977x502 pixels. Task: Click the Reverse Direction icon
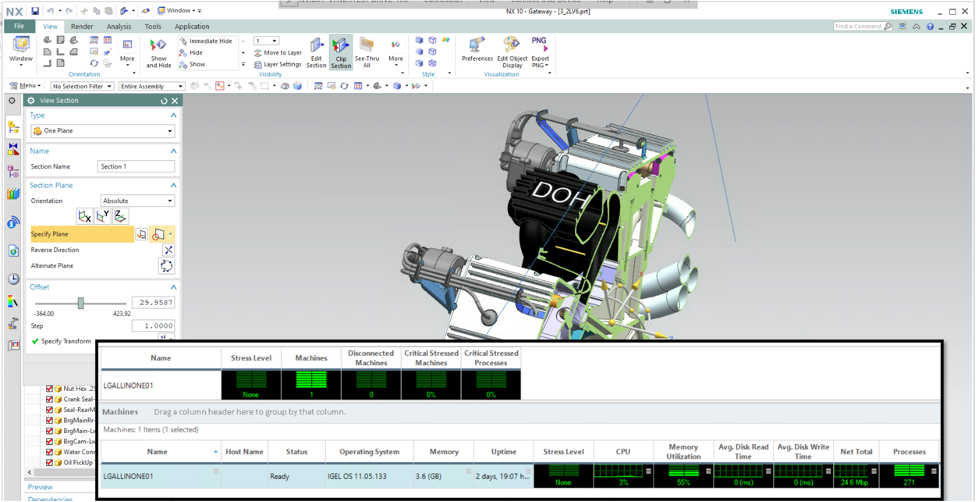click(x=168, y=250)
